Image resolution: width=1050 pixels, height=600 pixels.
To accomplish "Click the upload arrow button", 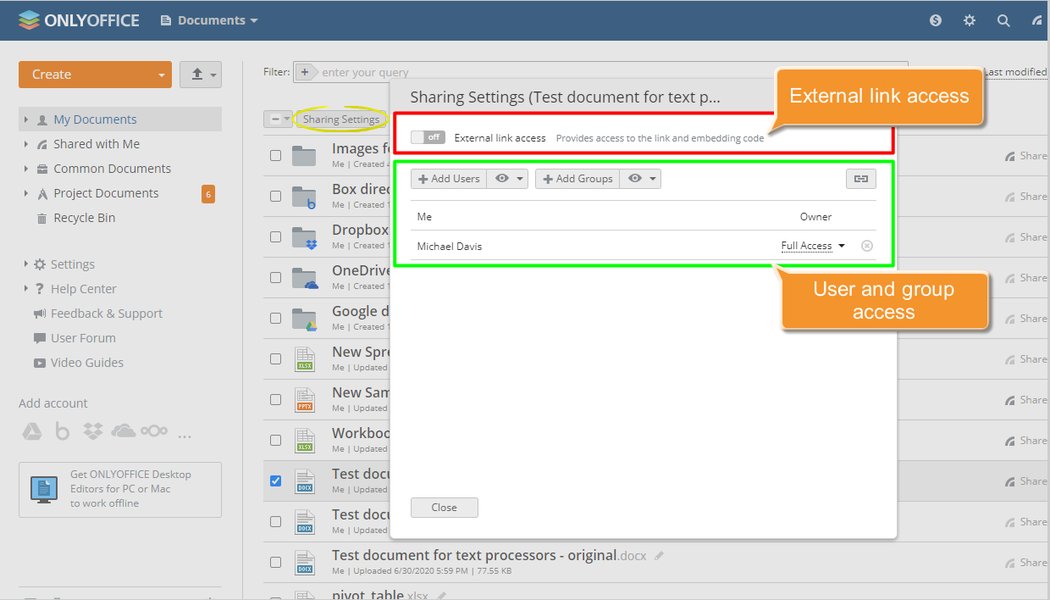I will 200,74.
